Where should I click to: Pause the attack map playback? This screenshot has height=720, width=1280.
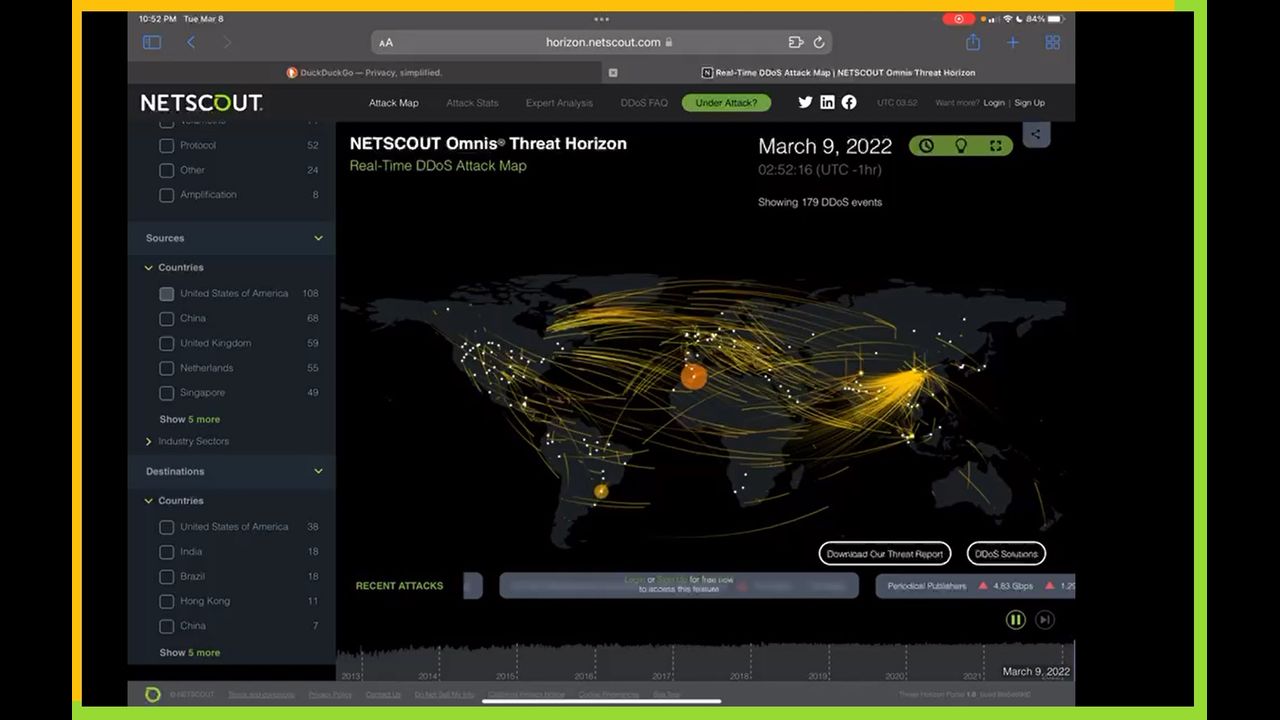click(1015, 620)
